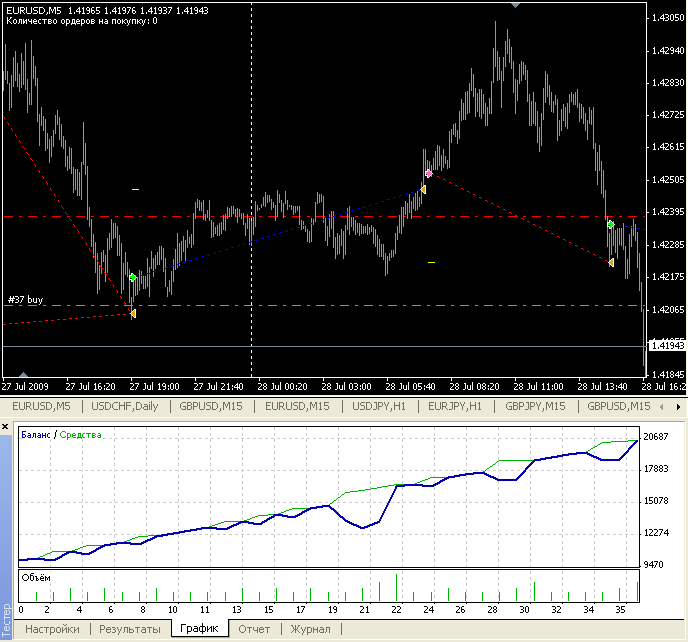Image resolution: width=688 pixels, height=642 pixels.
Task: Show the Журнал tab
Action: tap(310, 629)
